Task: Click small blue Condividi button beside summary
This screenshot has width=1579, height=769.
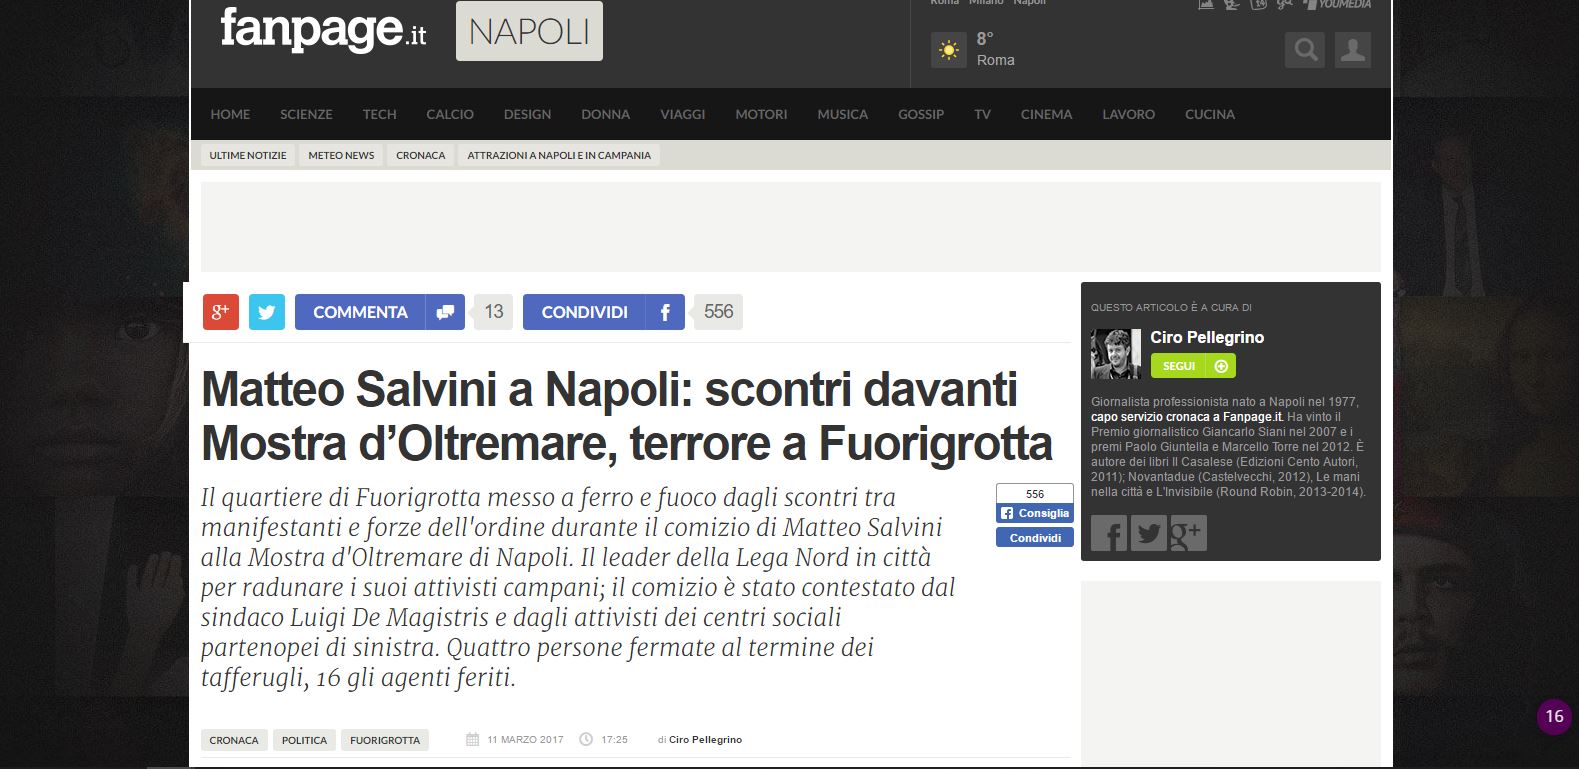Action: tap(1035, 538)
